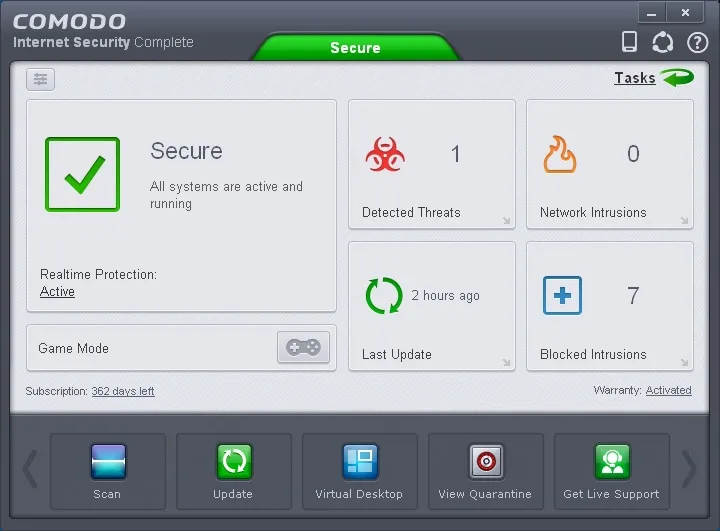Click the green Secure status tab
Screen dimensions: 720x531
(355, 48)
